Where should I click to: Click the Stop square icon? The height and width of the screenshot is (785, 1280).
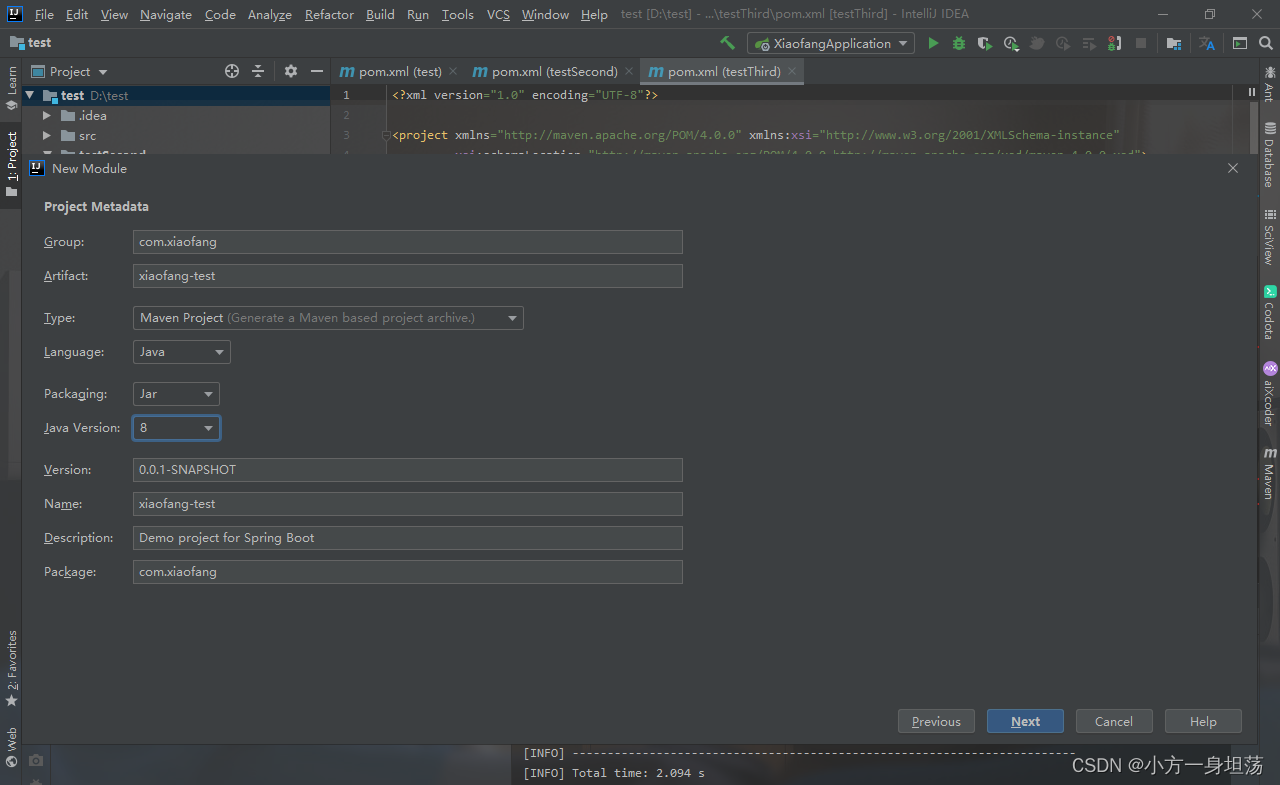[x=1141, y=43]
